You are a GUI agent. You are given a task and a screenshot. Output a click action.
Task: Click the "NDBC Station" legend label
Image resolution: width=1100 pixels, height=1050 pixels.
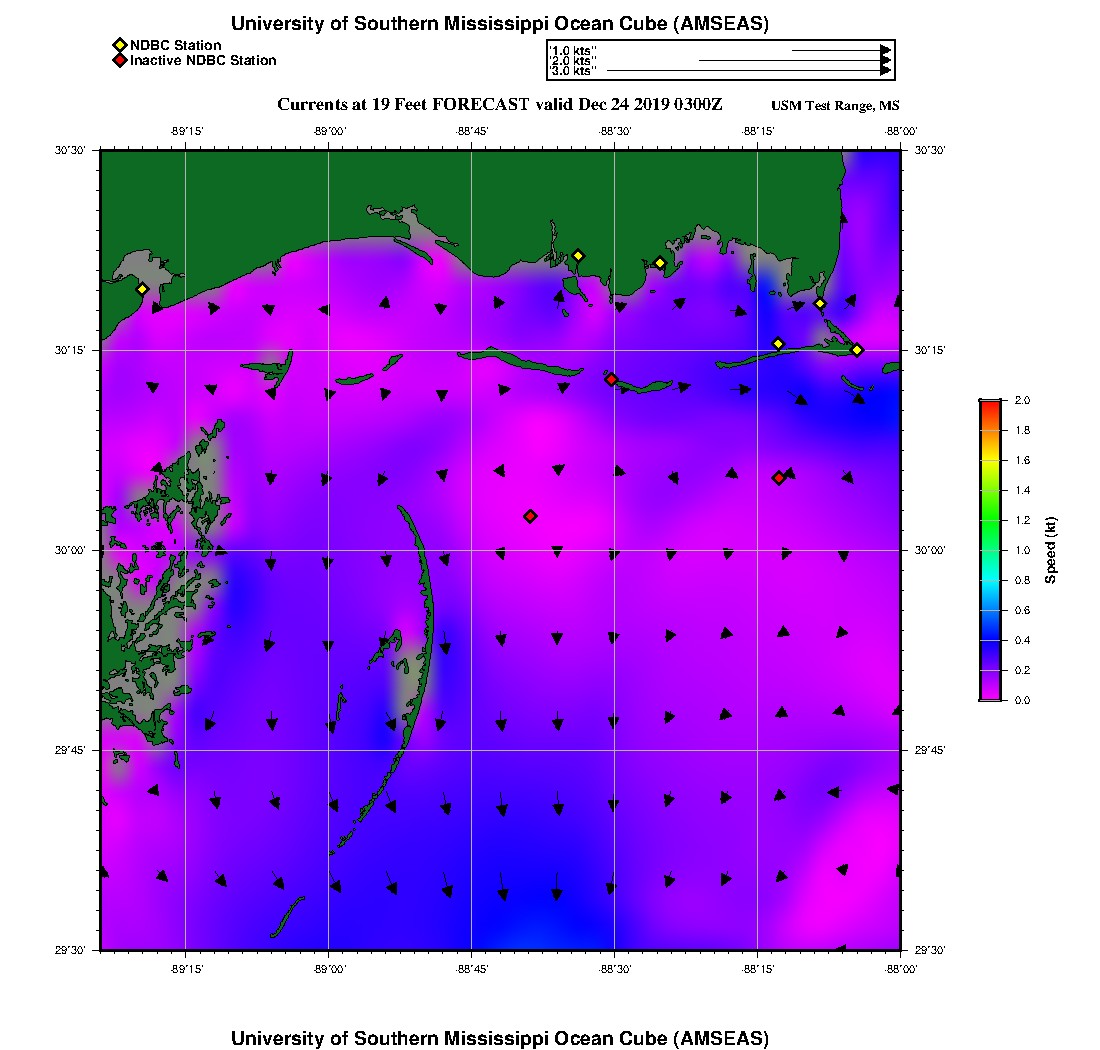(176, 45)
